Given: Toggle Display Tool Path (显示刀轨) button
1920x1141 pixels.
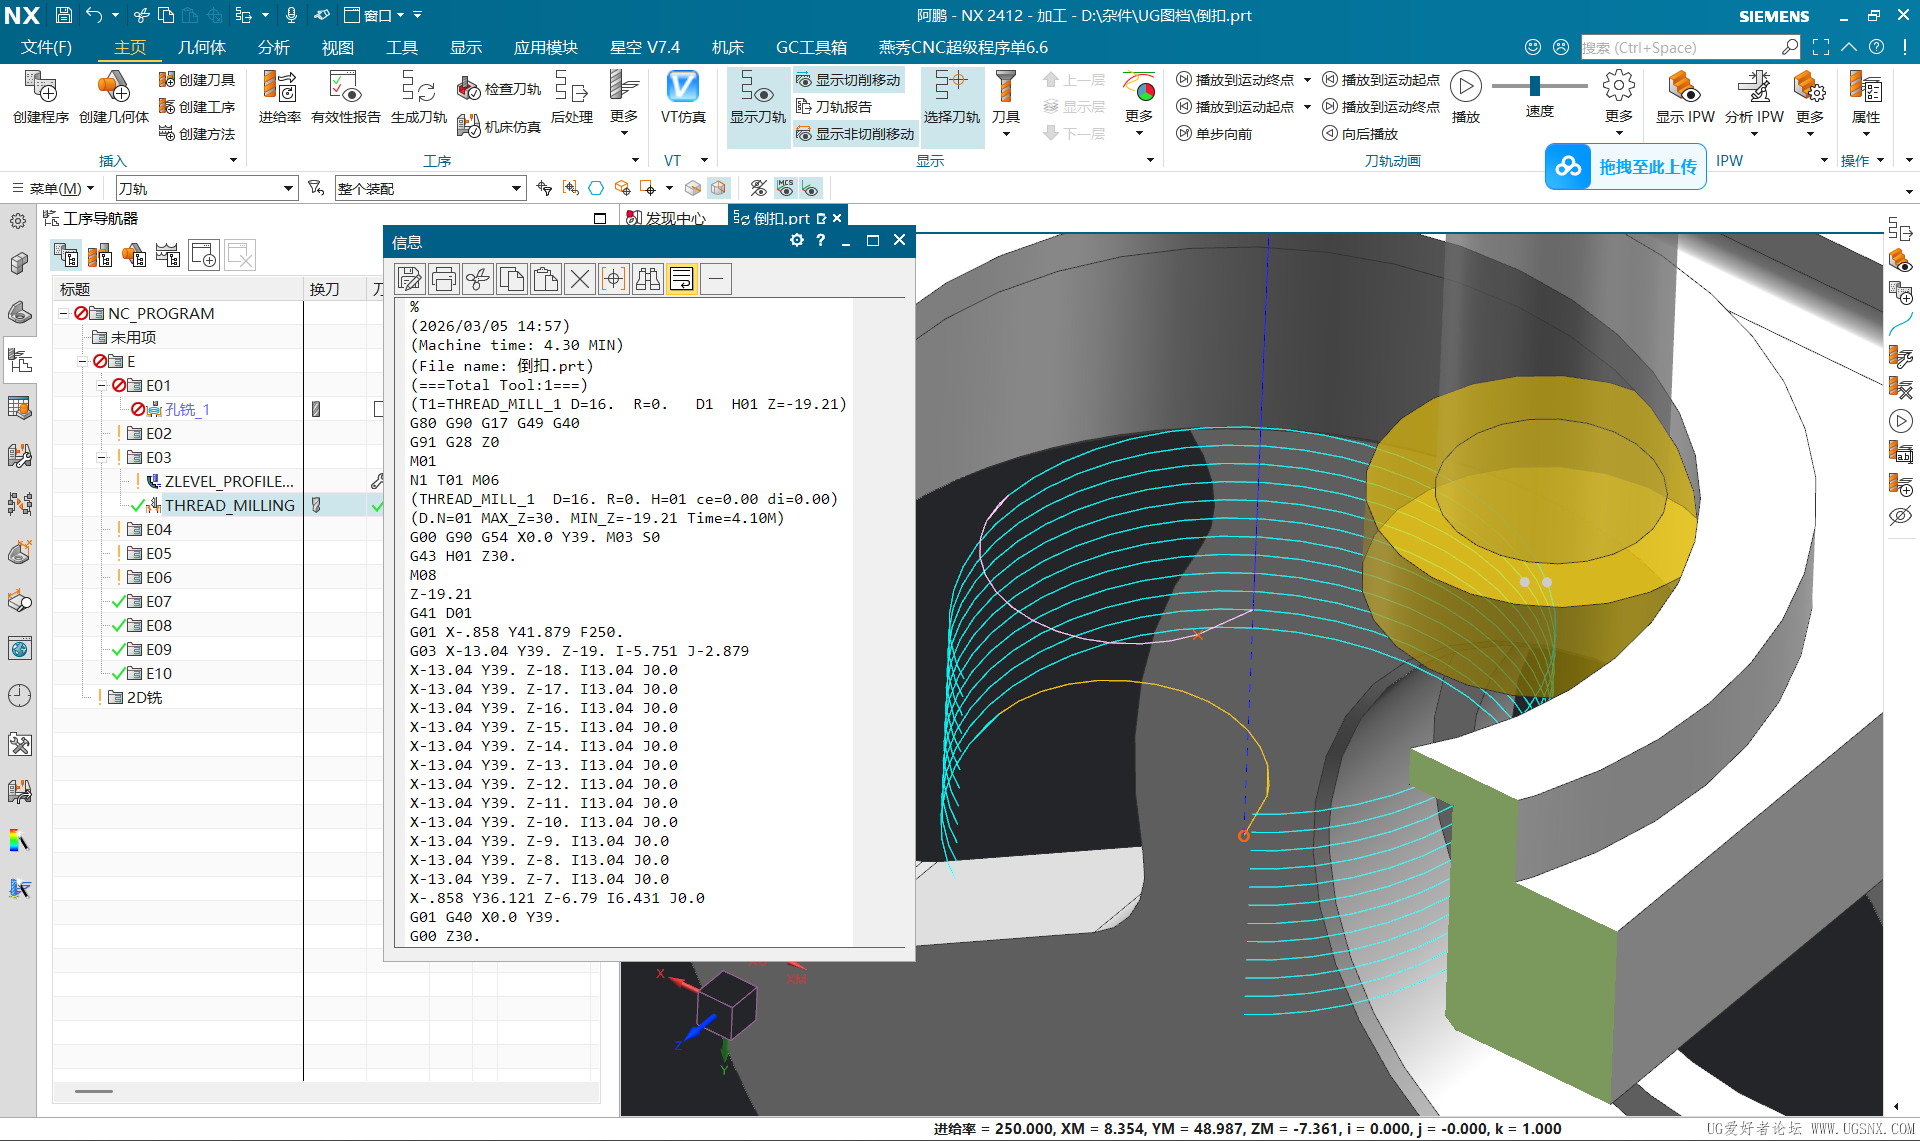Looking at the screenshot, I should (x=757, y=97).
